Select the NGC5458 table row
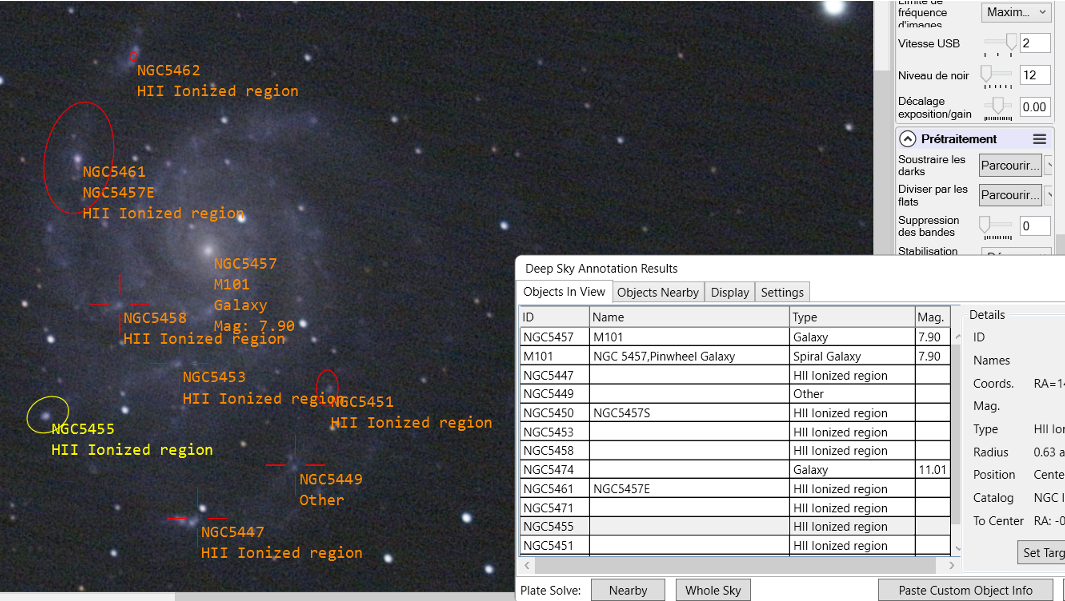Image resolution: width=1065 pixels, height=601 pixels. coord(735,451)
